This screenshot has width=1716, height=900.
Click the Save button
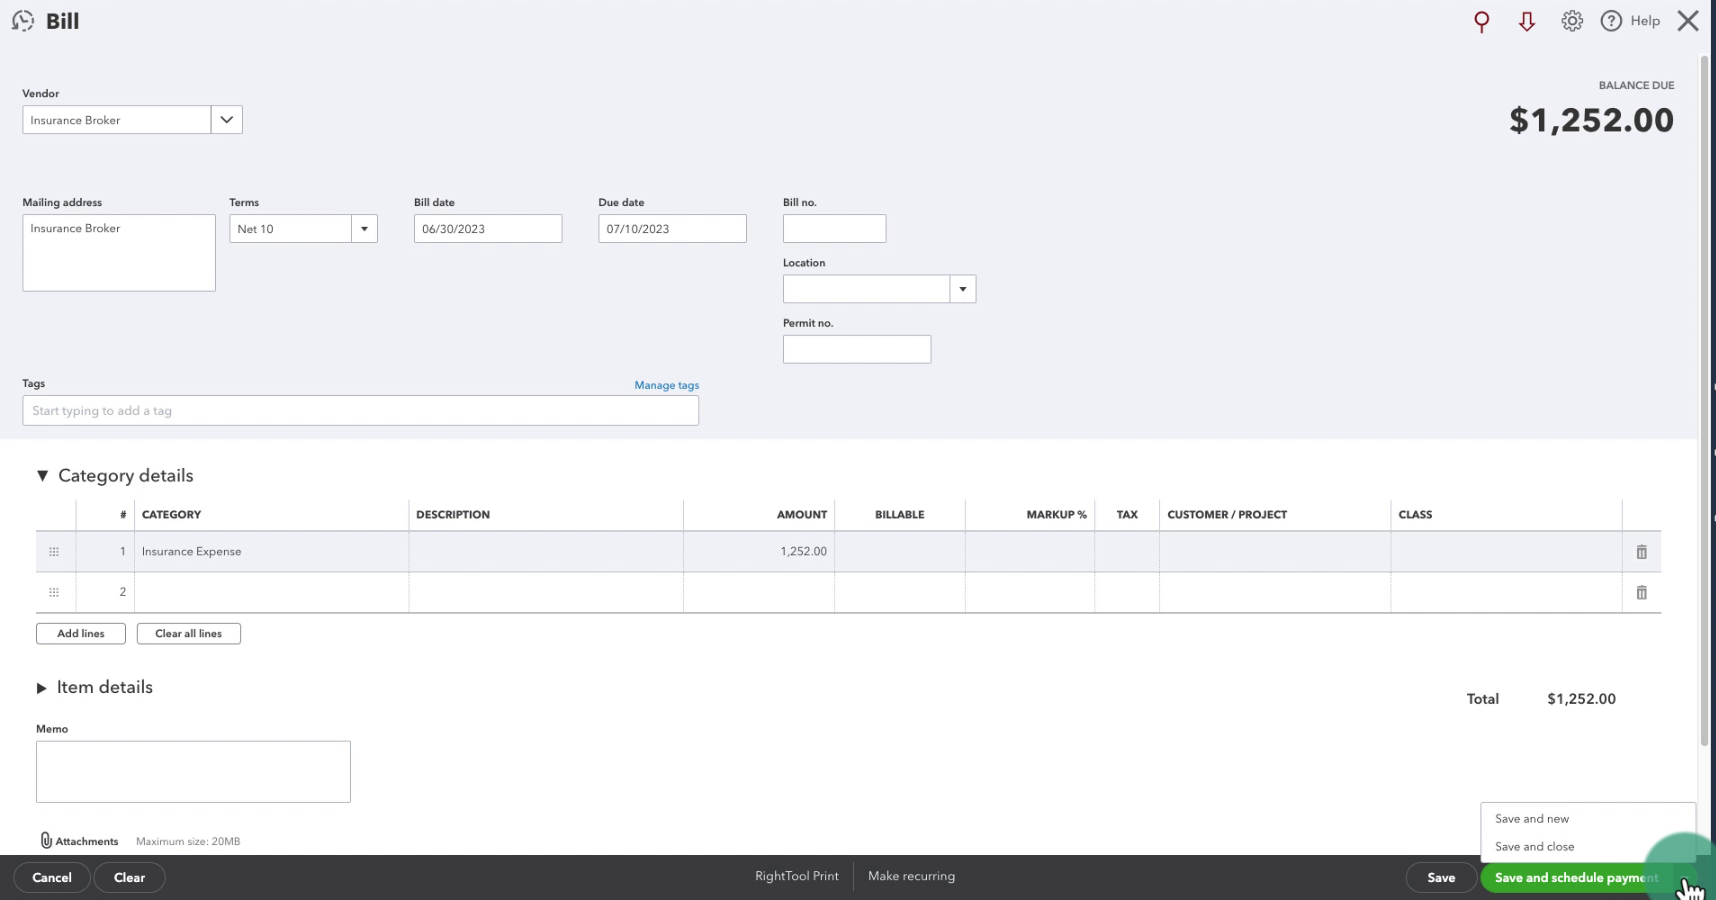(x=1441, y=878)
